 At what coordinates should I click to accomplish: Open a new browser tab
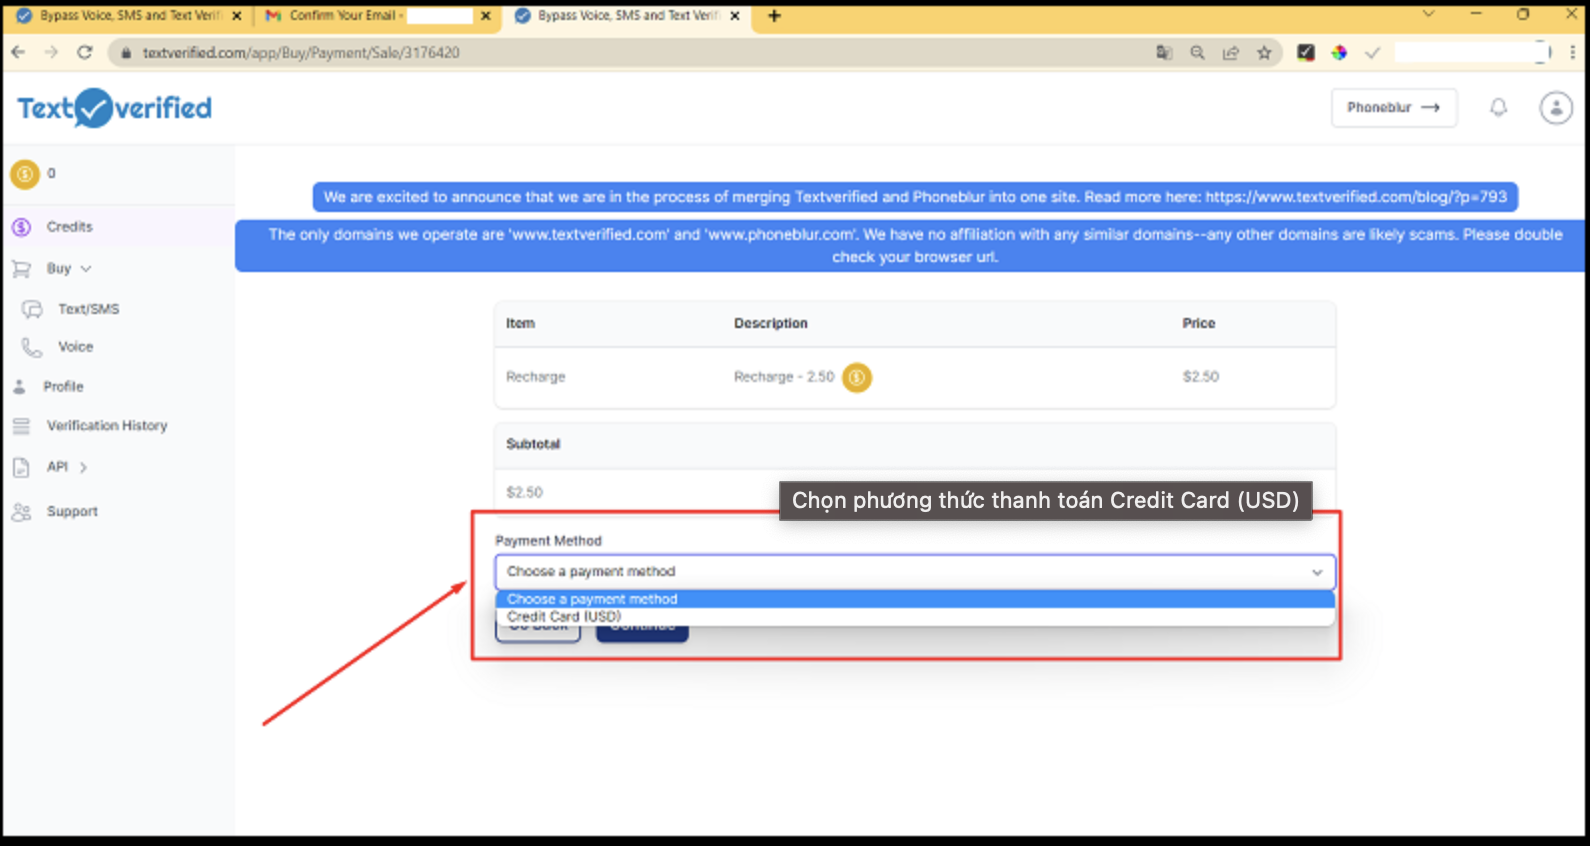(774, 16)
